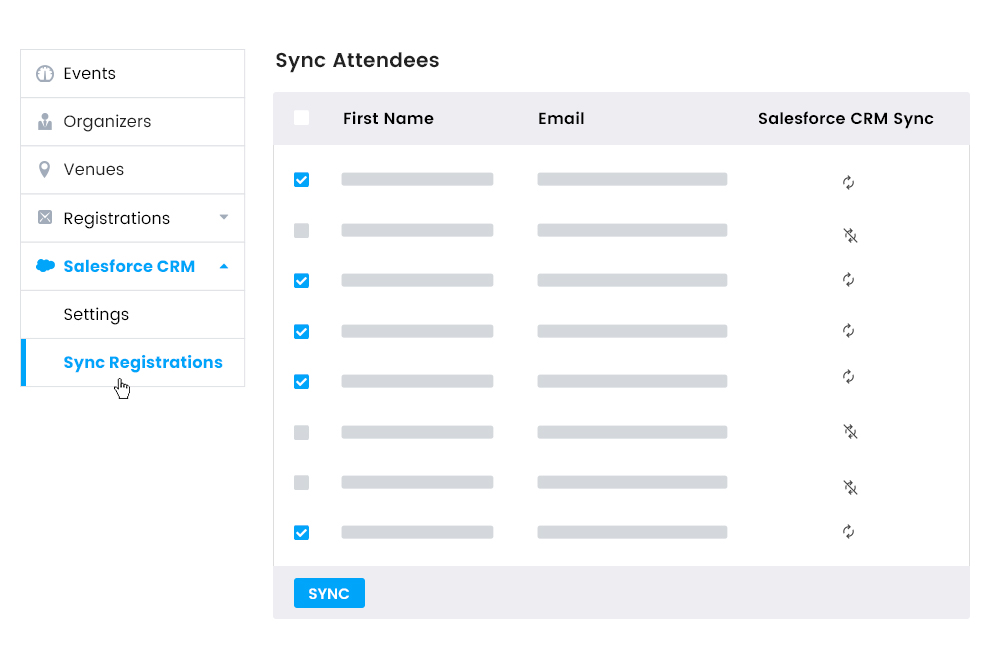Image resolution: width=1000 pixels, height=667 pixels.
Task: Click the Email placeholder bar on the third row
Action: (632, 280)
